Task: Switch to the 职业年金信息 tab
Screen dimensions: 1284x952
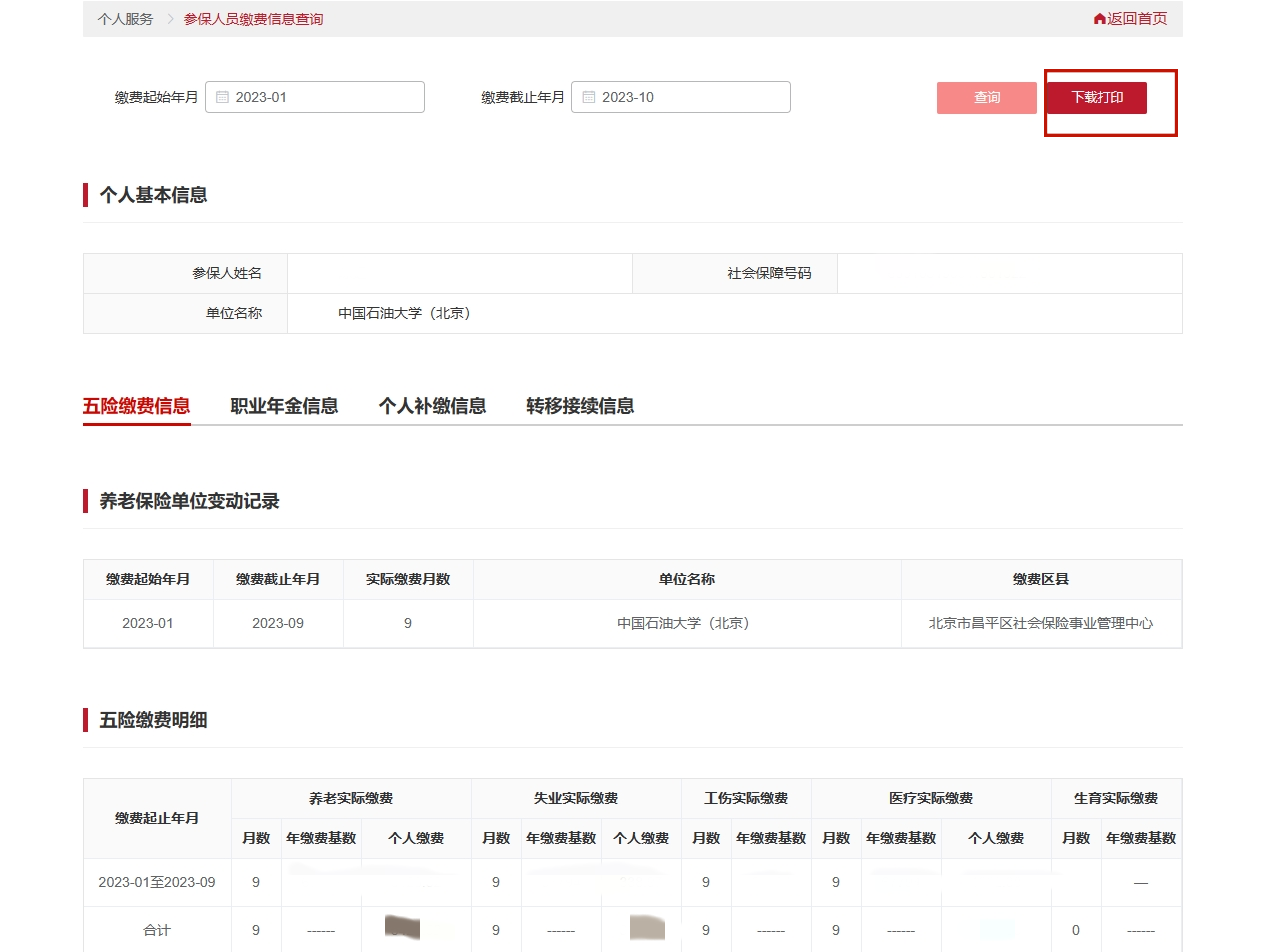Action: (x=284, y=406)
